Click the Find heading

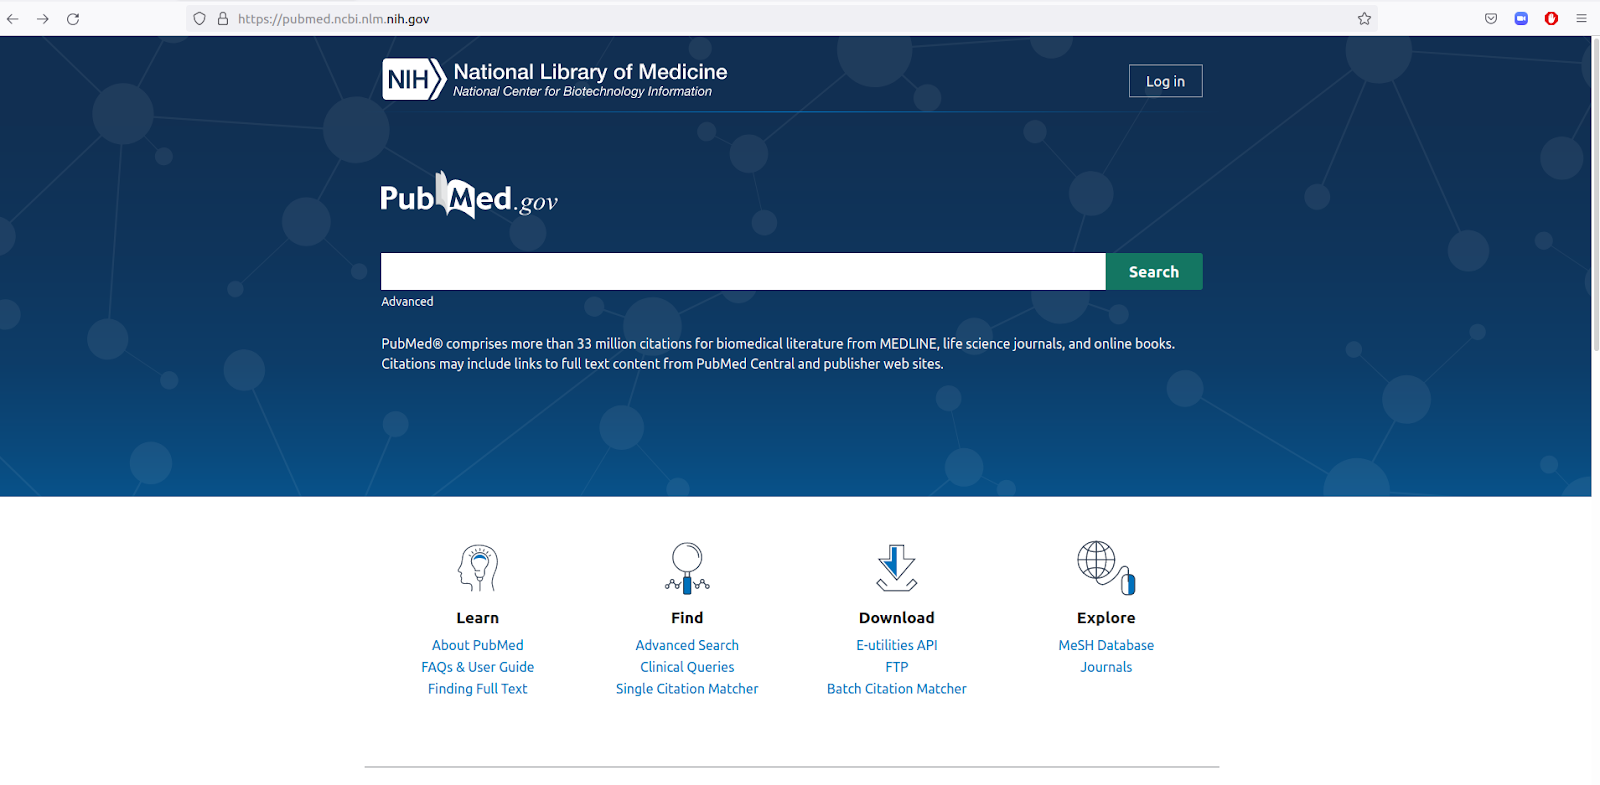687,618
